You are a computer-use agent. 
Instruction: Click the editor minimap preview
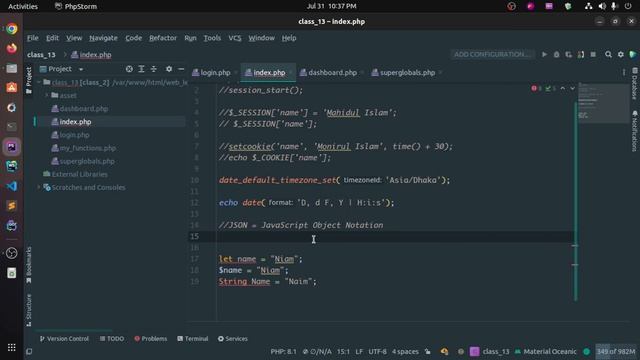(x=603, y=102)
